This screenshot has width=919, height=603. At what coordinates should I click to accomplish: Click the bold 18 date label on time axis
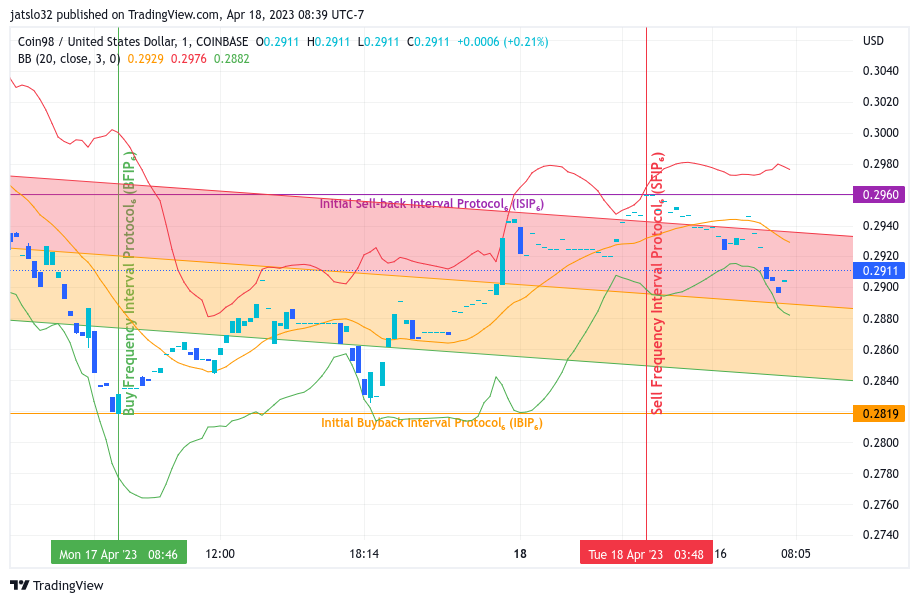(520, 554)
